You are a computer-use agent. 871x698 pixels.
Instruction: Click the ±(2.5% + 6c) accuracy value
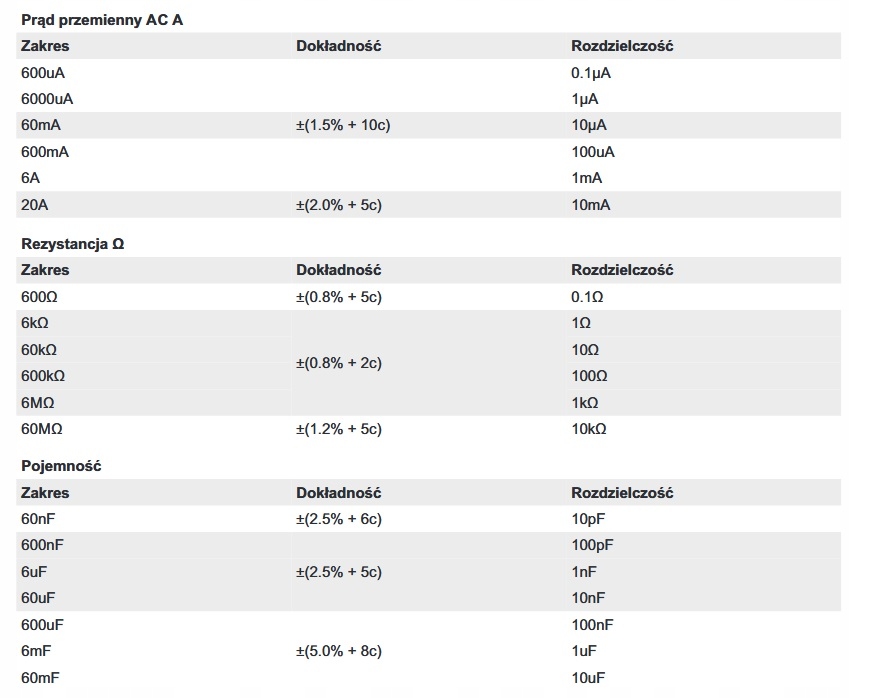click(x=340, y=519)
